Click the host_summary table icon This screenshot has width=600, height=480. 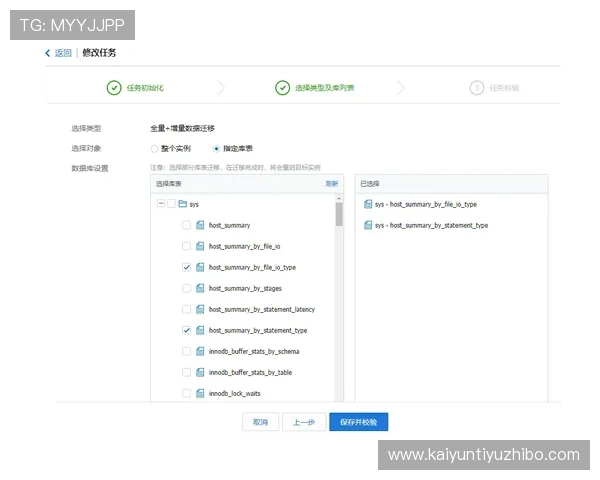200,226
